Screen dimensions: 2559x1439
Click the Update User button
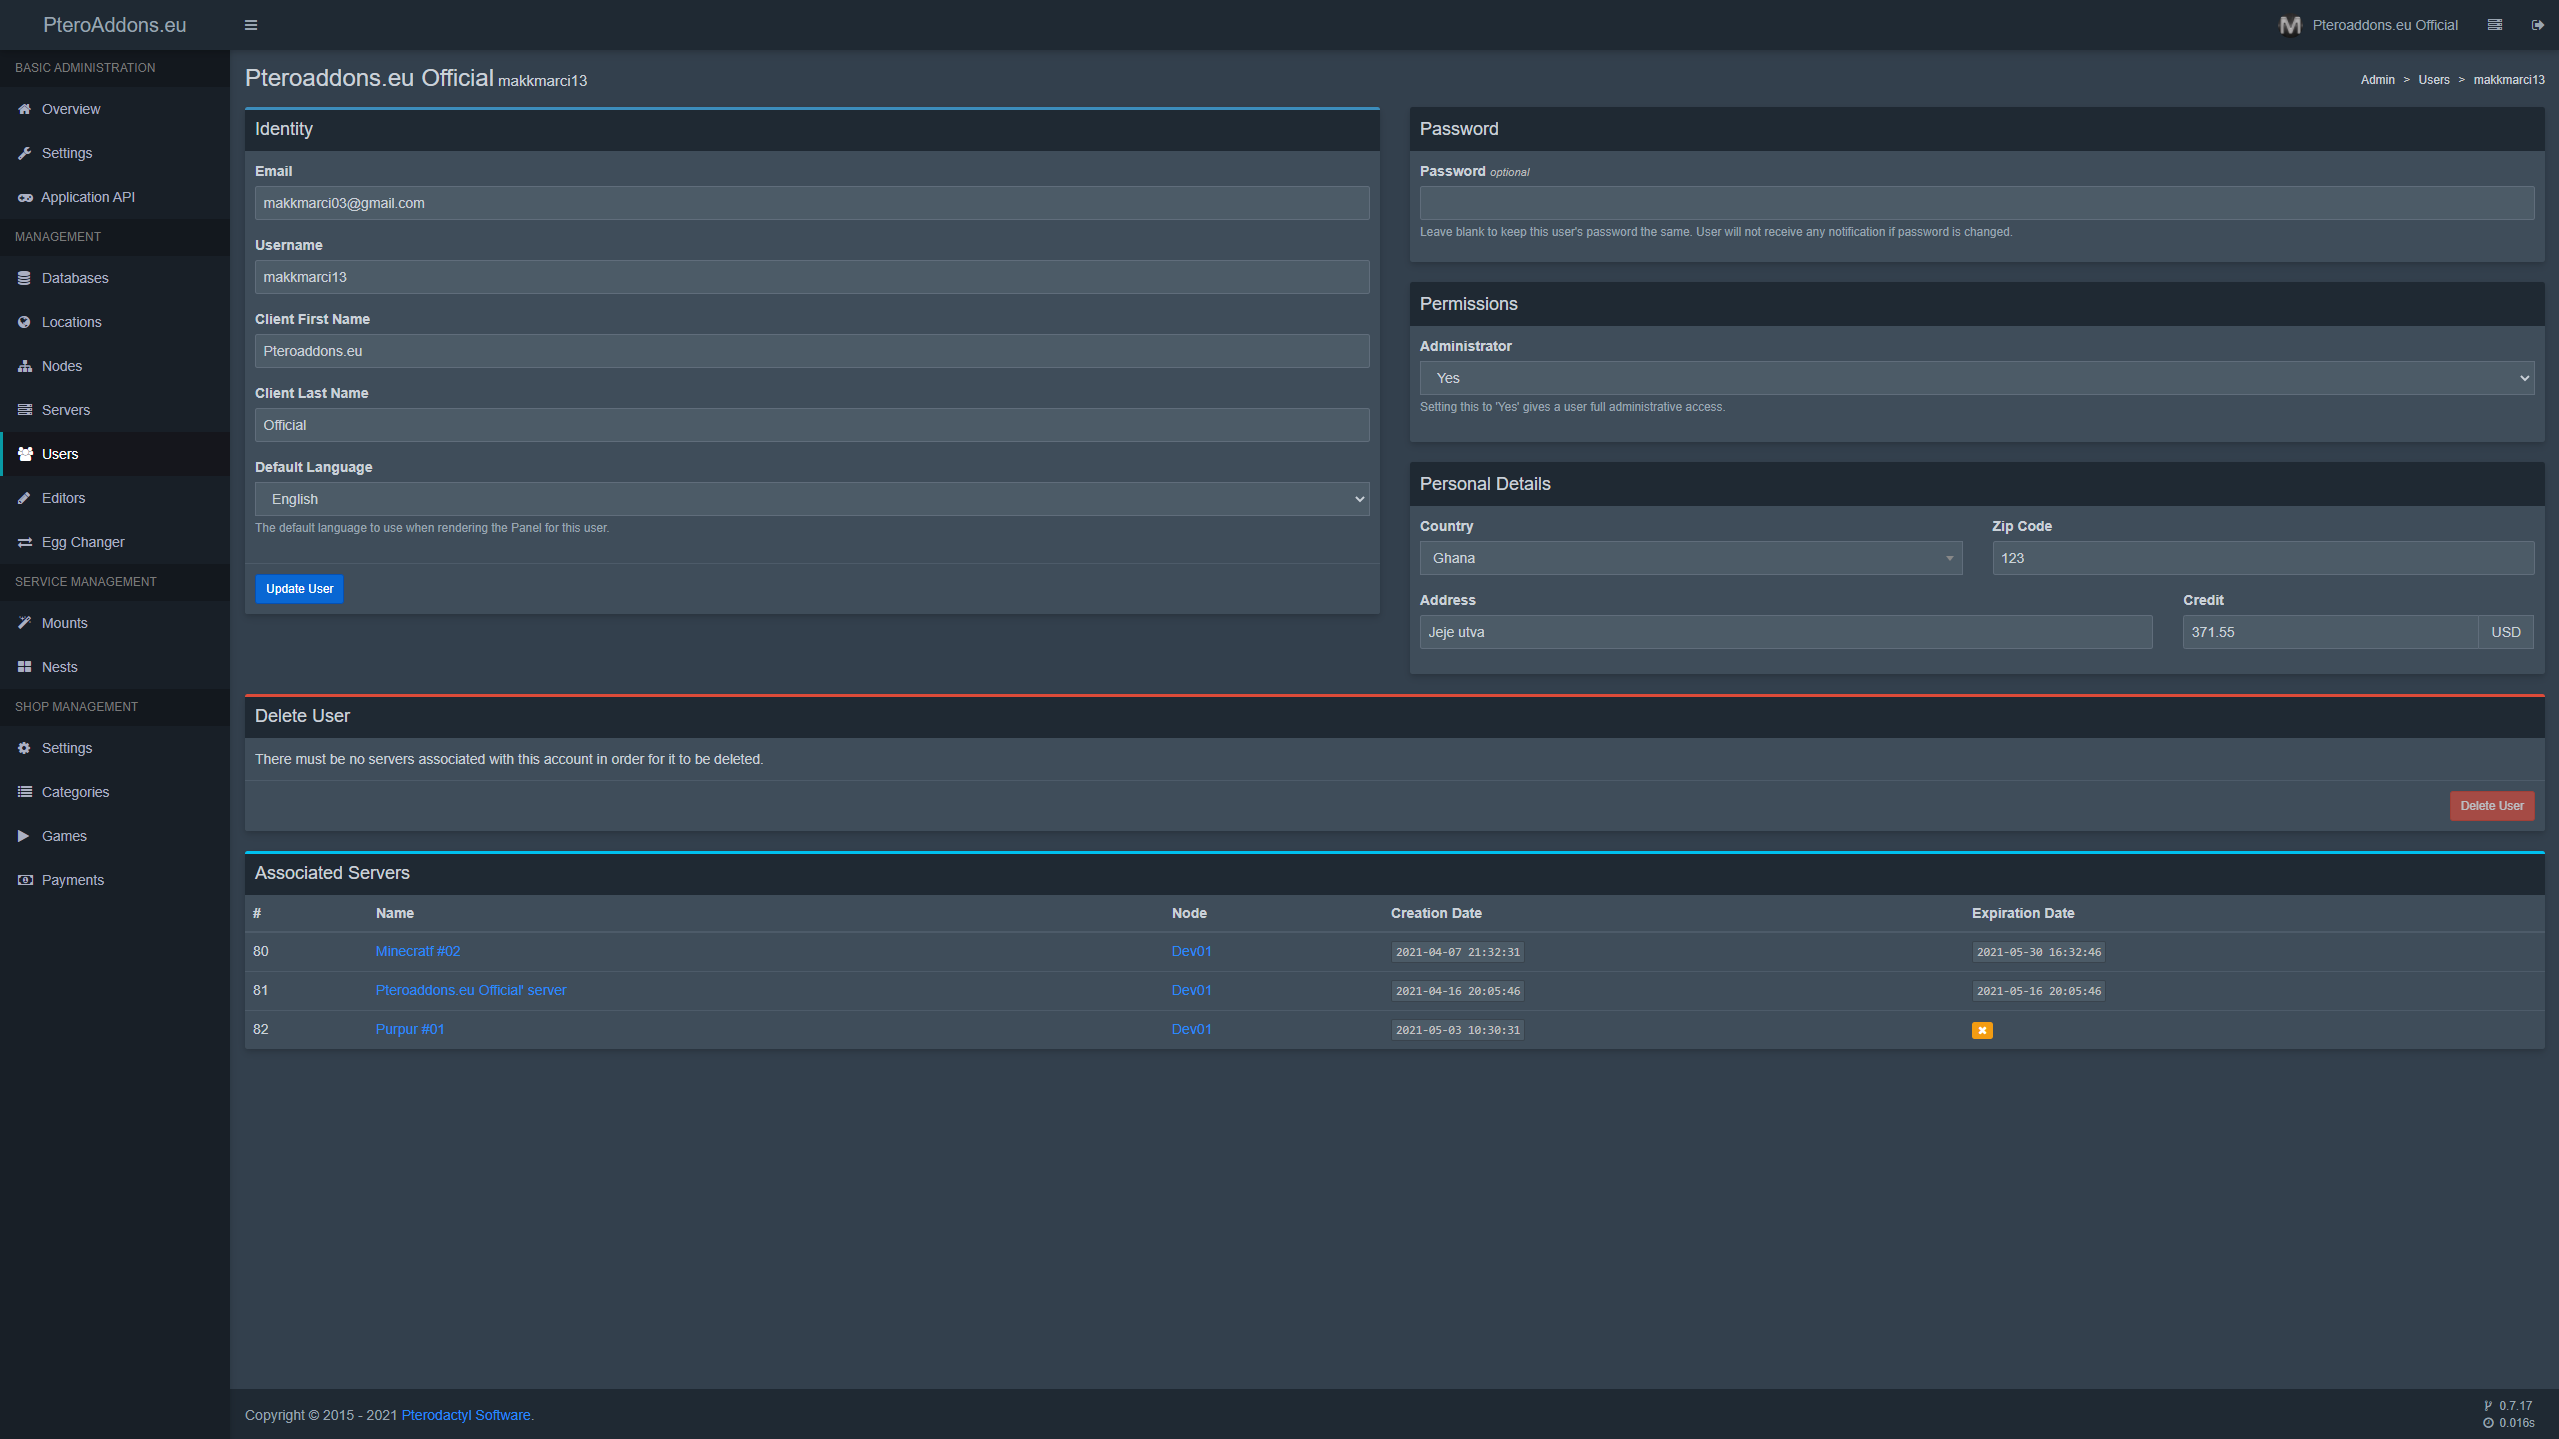point(299,589)
